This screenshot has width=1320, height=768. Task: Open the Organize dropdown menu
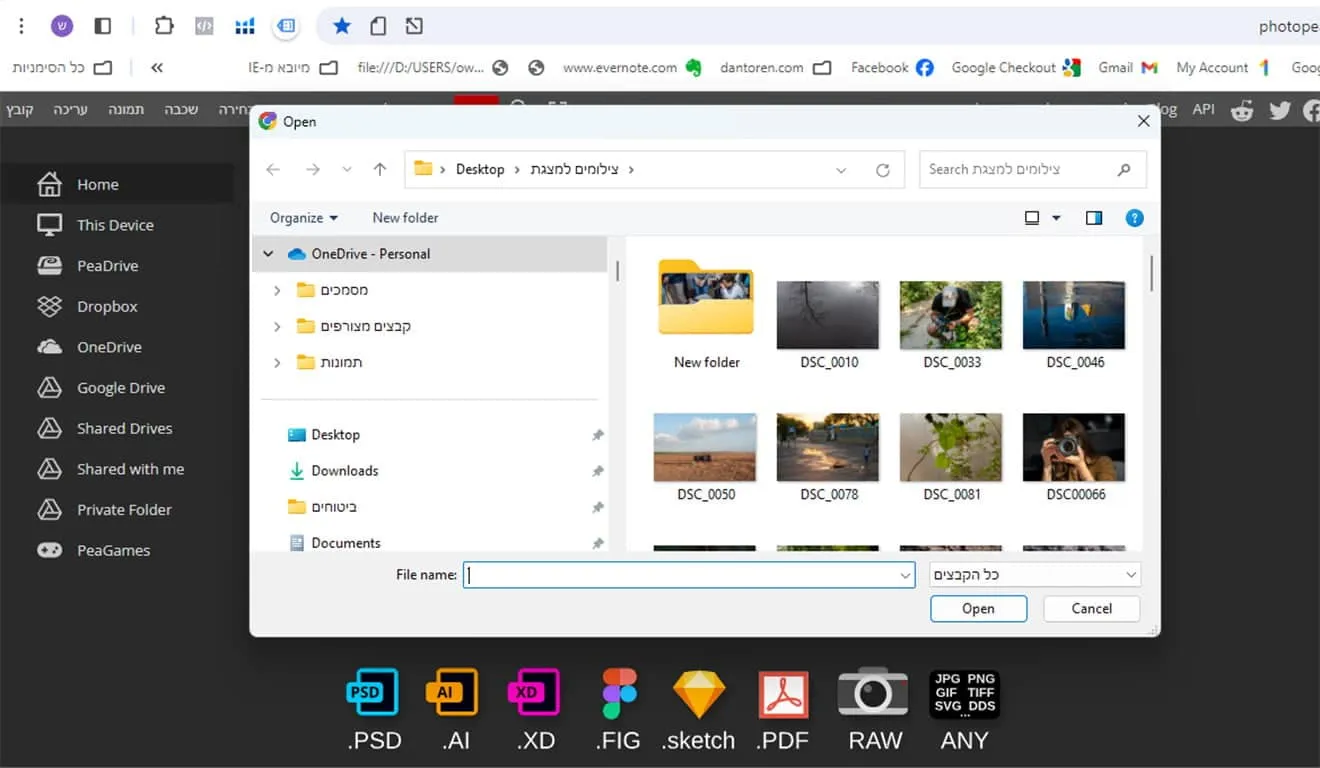(x=304, y=218)
